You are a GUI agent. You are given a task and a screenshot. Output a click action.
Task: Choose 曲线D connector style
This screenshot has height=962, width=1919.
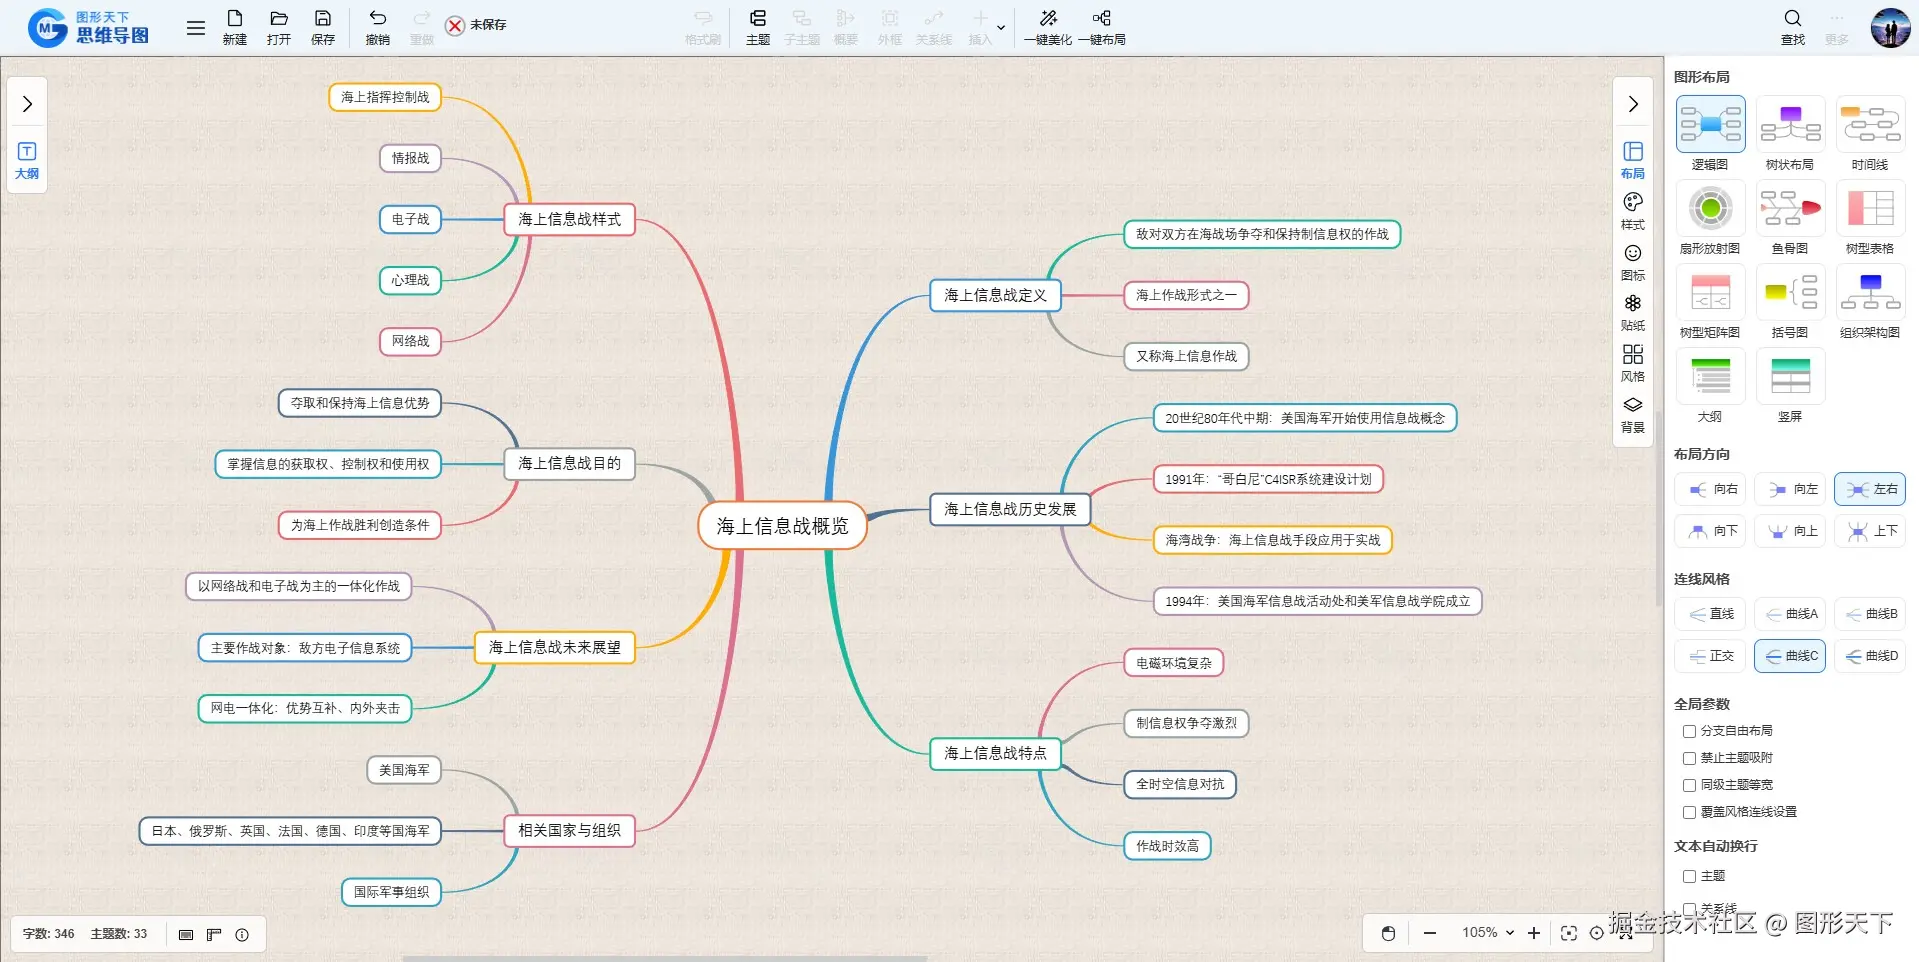[x=1870, y=656]
